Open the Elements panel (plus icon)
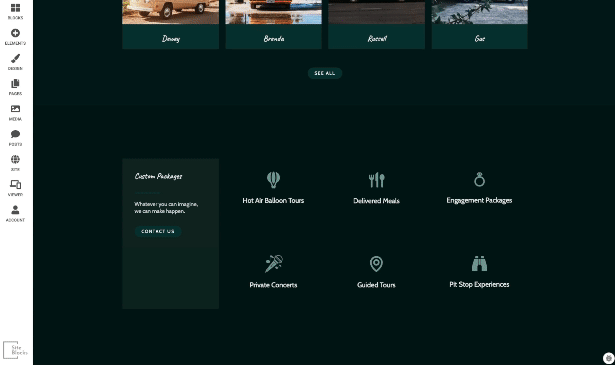Screen dimensions: 615x365 15,36
